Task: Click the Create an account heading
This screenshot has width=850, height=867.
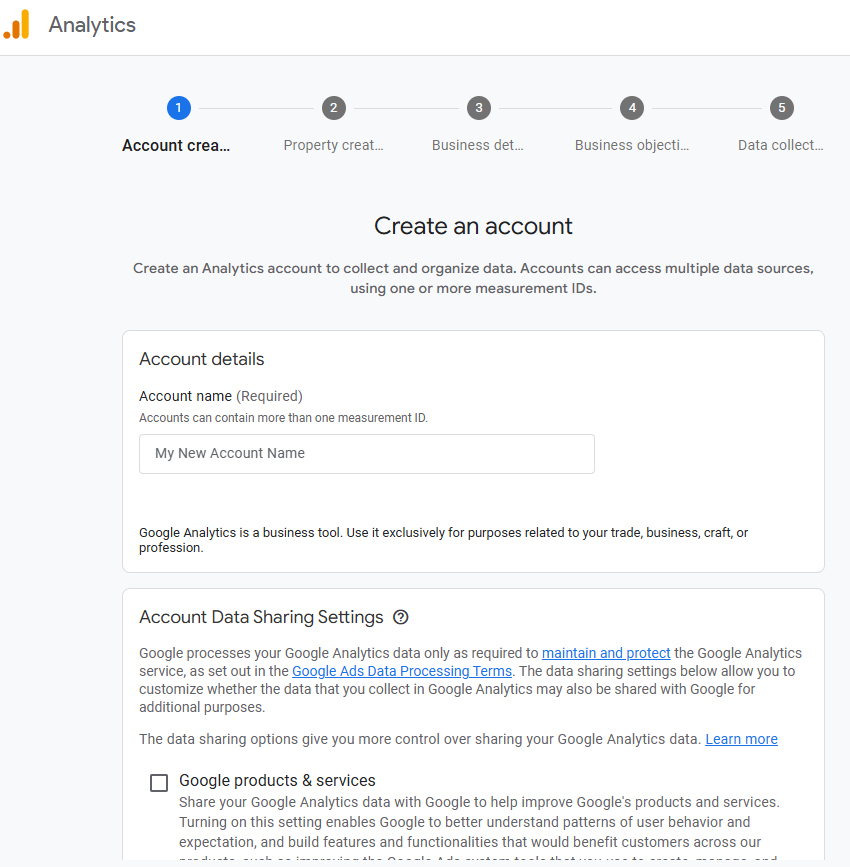Action: tap(473, 226)
